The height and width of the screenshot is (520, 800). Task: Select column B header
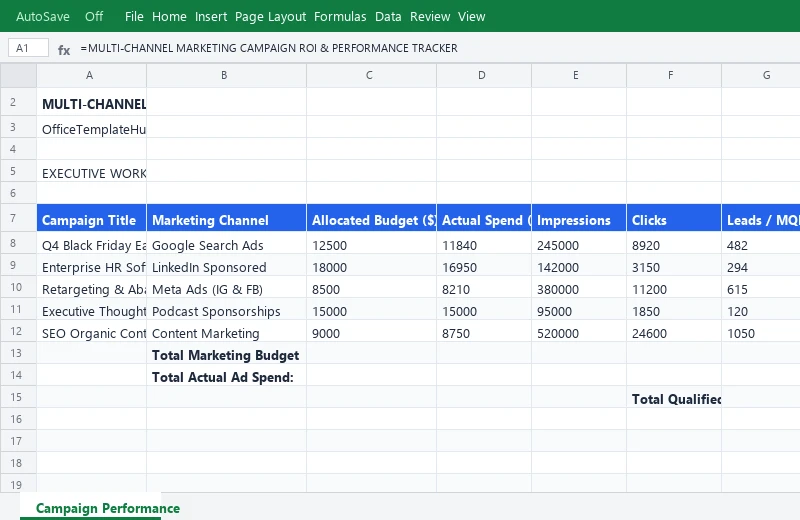click(x=227, y=76)
